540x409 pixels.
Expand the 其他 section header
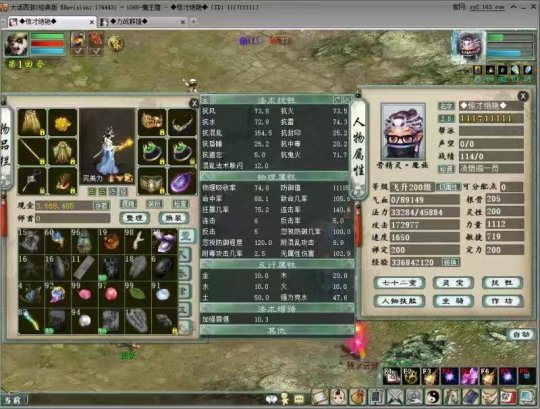point(277,331)
